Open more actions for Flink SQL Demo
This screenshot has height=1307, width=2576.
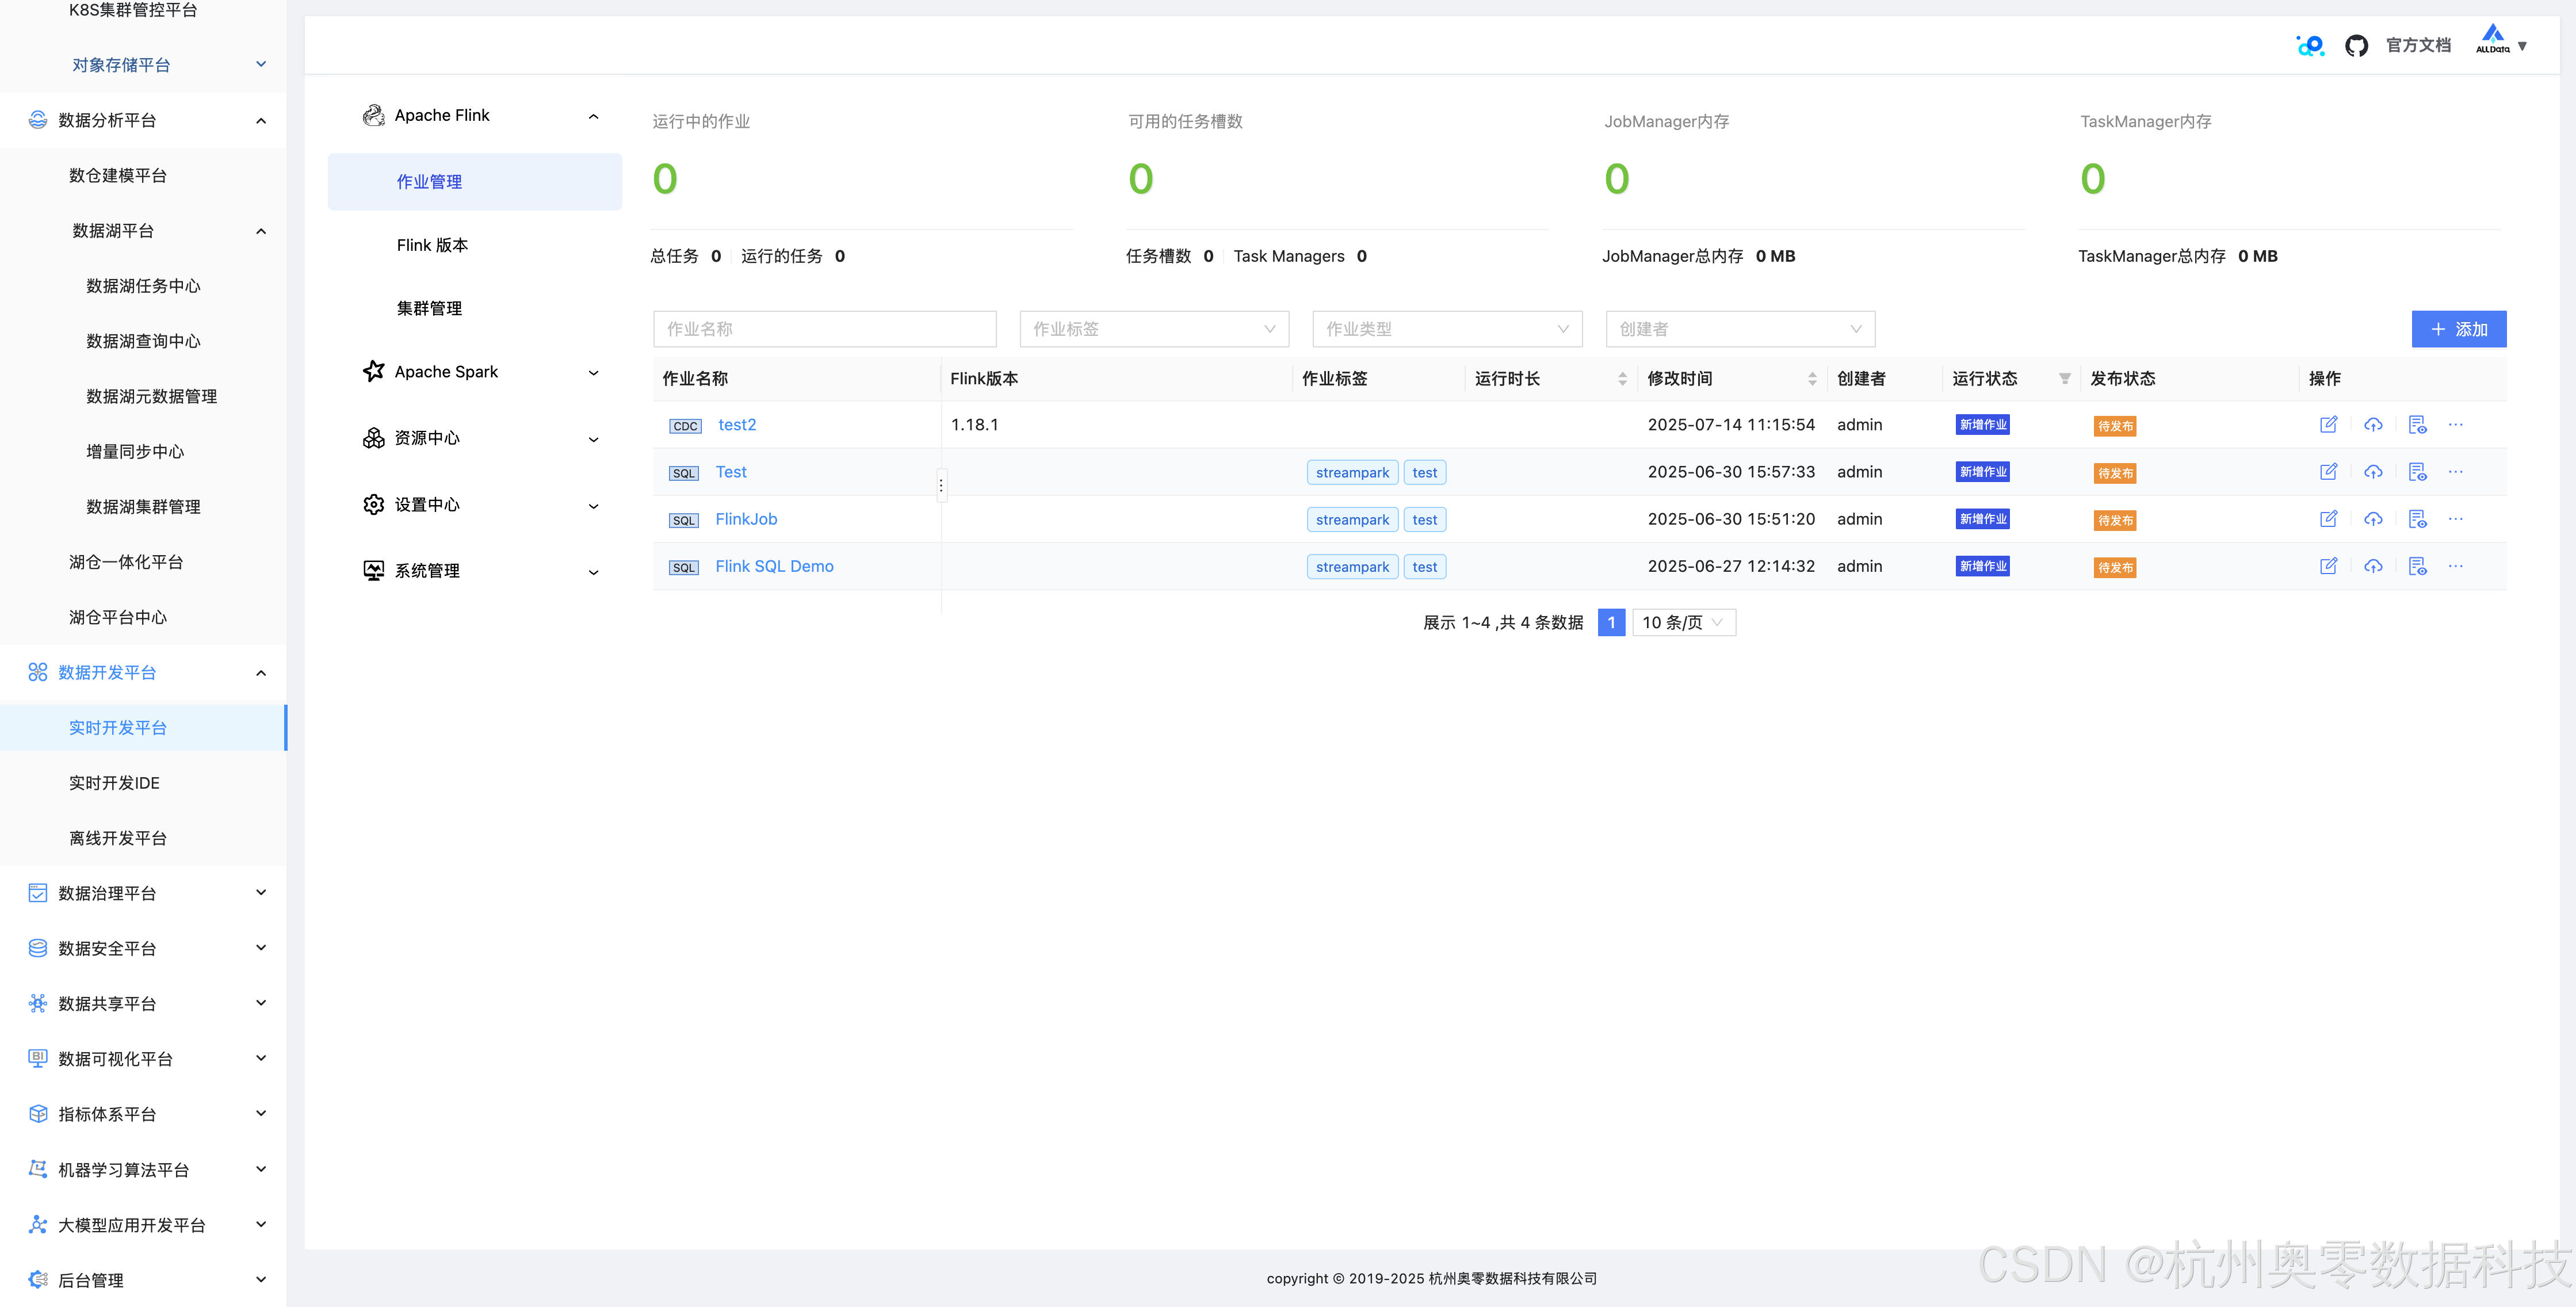tap(2456, 566)
